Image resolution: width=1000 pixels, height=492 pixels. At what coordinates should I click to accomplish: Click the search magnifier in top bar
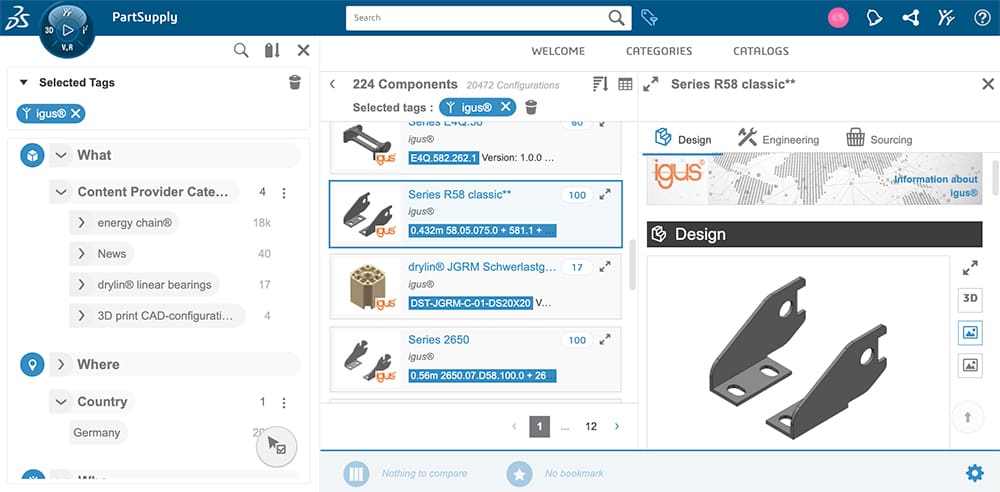tap(616, 18)
